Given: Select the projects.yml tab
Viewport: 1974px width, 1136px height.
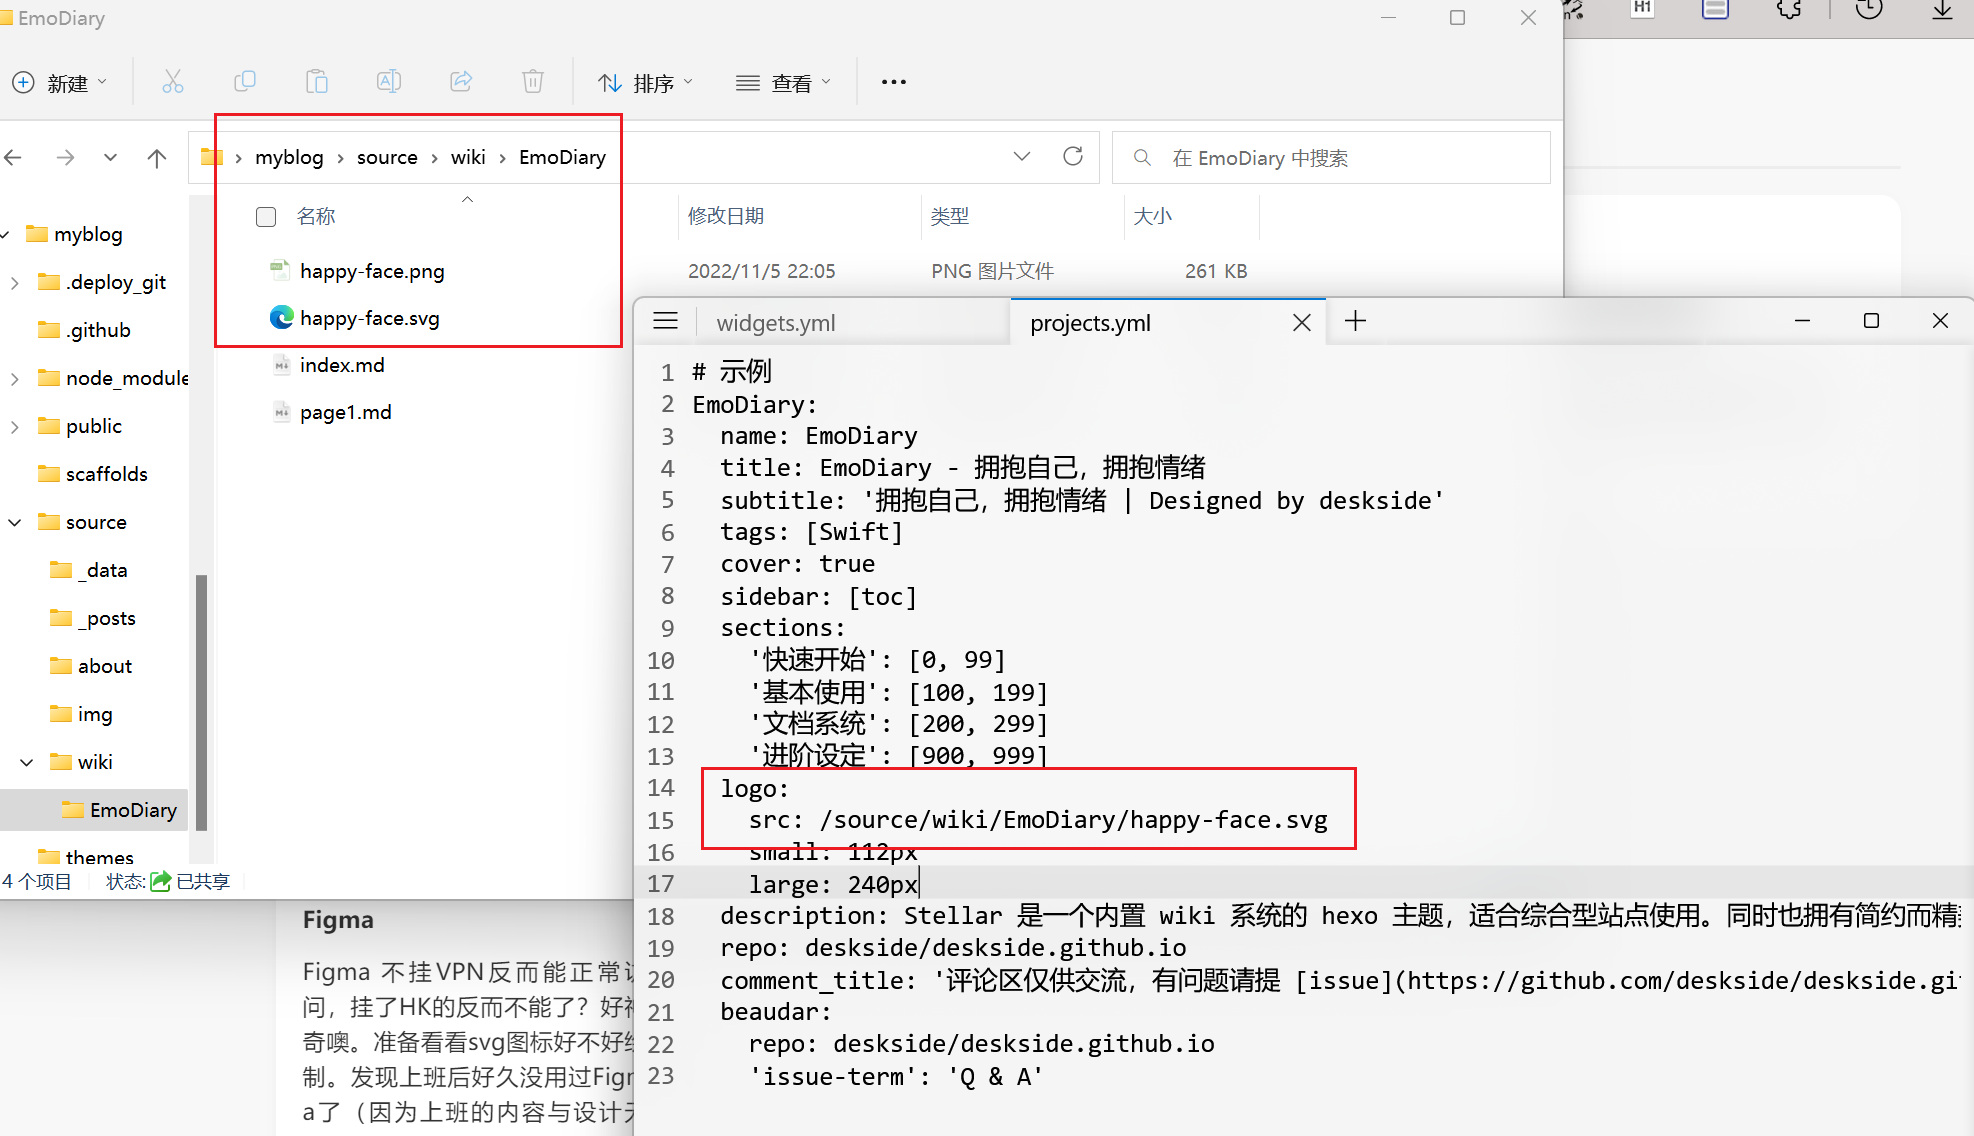Looking at the screenshot, I should [1090, 323].
